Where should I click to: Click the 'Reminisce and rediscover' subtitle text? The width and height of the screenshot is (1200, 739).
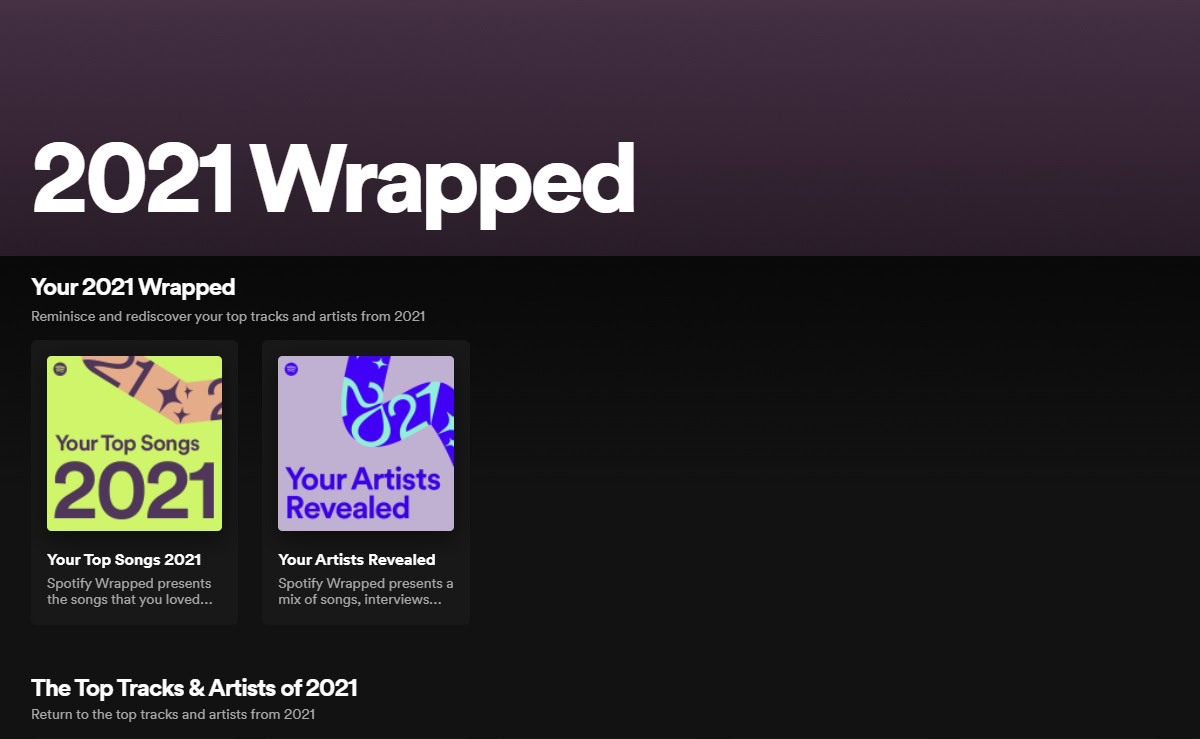(228, 316)
